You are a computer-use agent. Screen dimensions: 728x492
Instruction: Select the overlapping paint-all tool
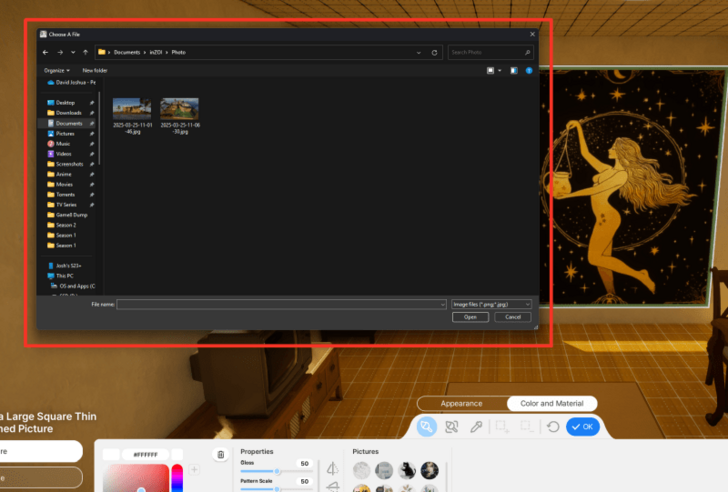(451, 427)
